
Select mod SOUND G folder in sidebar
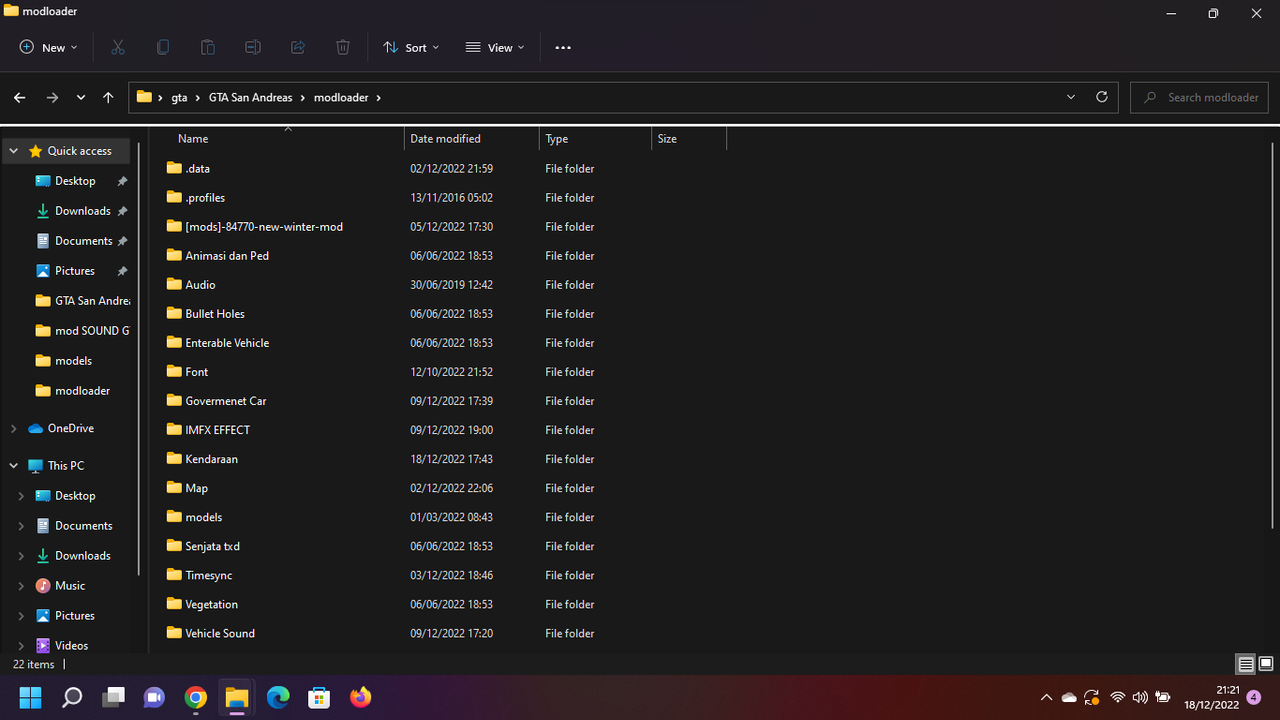pos(82,331)
